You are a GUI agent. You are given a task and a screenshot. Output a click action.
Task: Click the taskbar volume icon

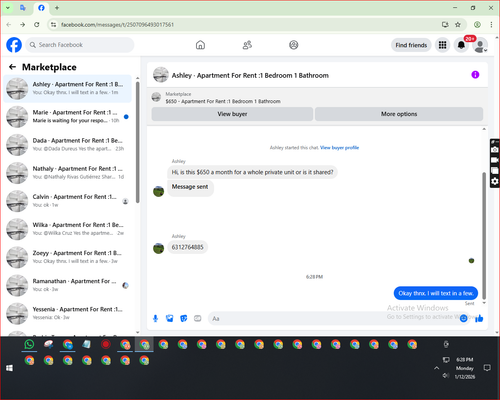click(446, 376)
